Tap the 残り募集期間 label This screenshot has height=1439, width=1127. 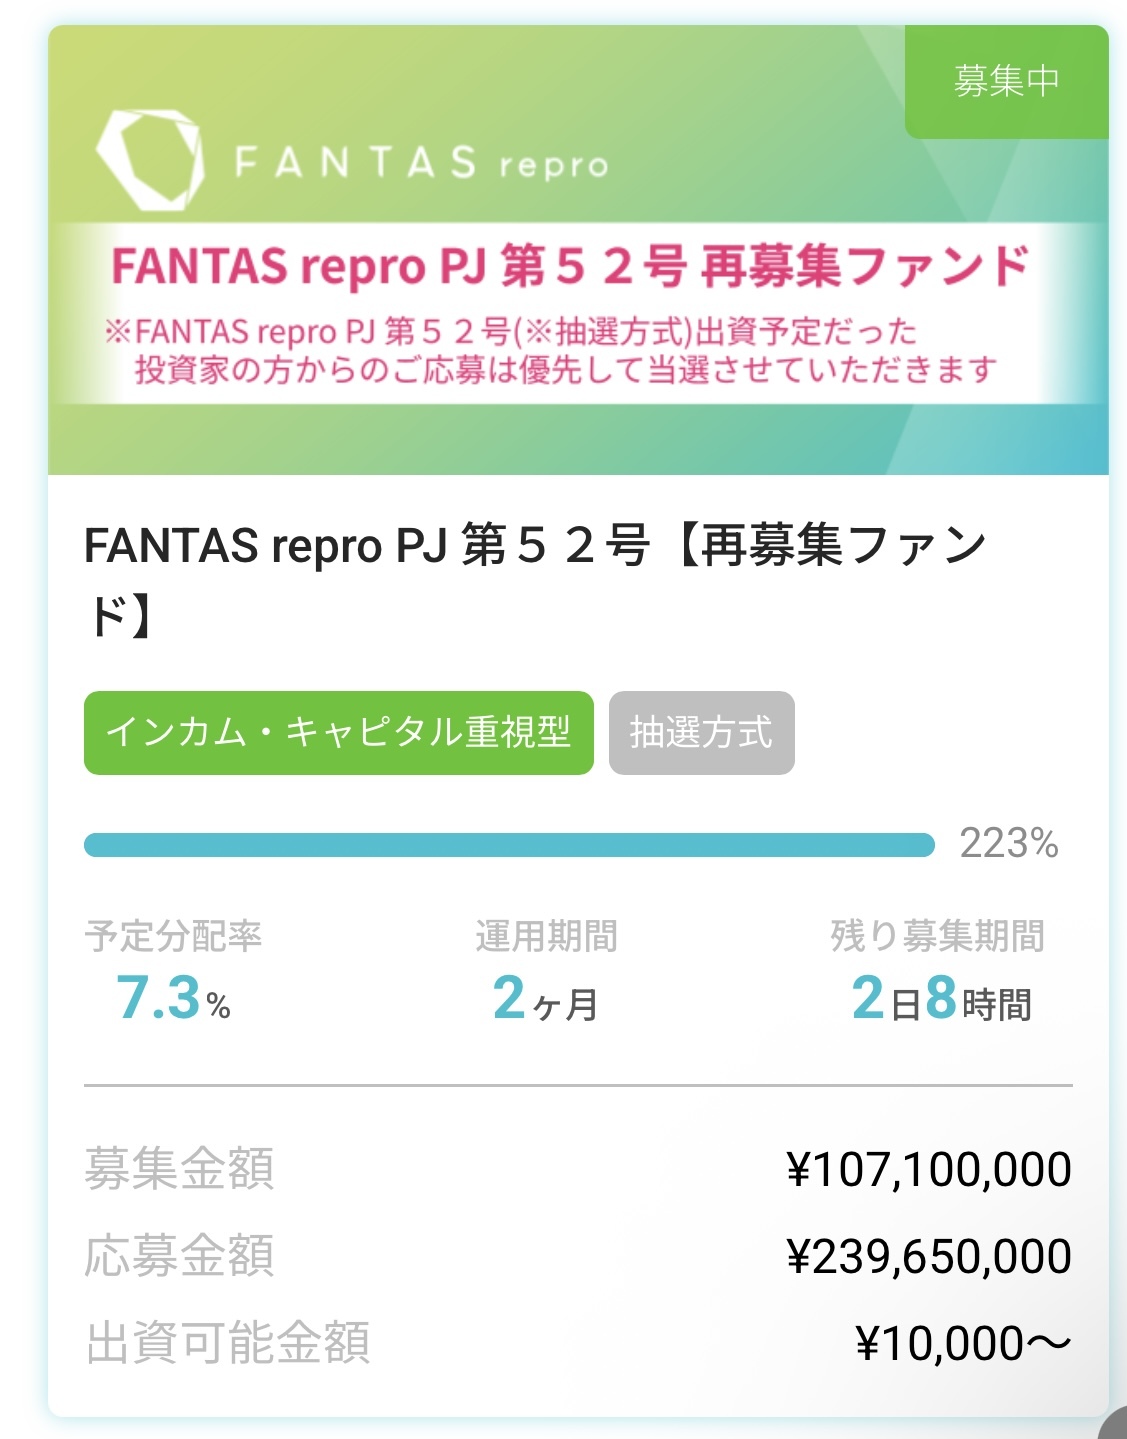(x=937, y=936)
